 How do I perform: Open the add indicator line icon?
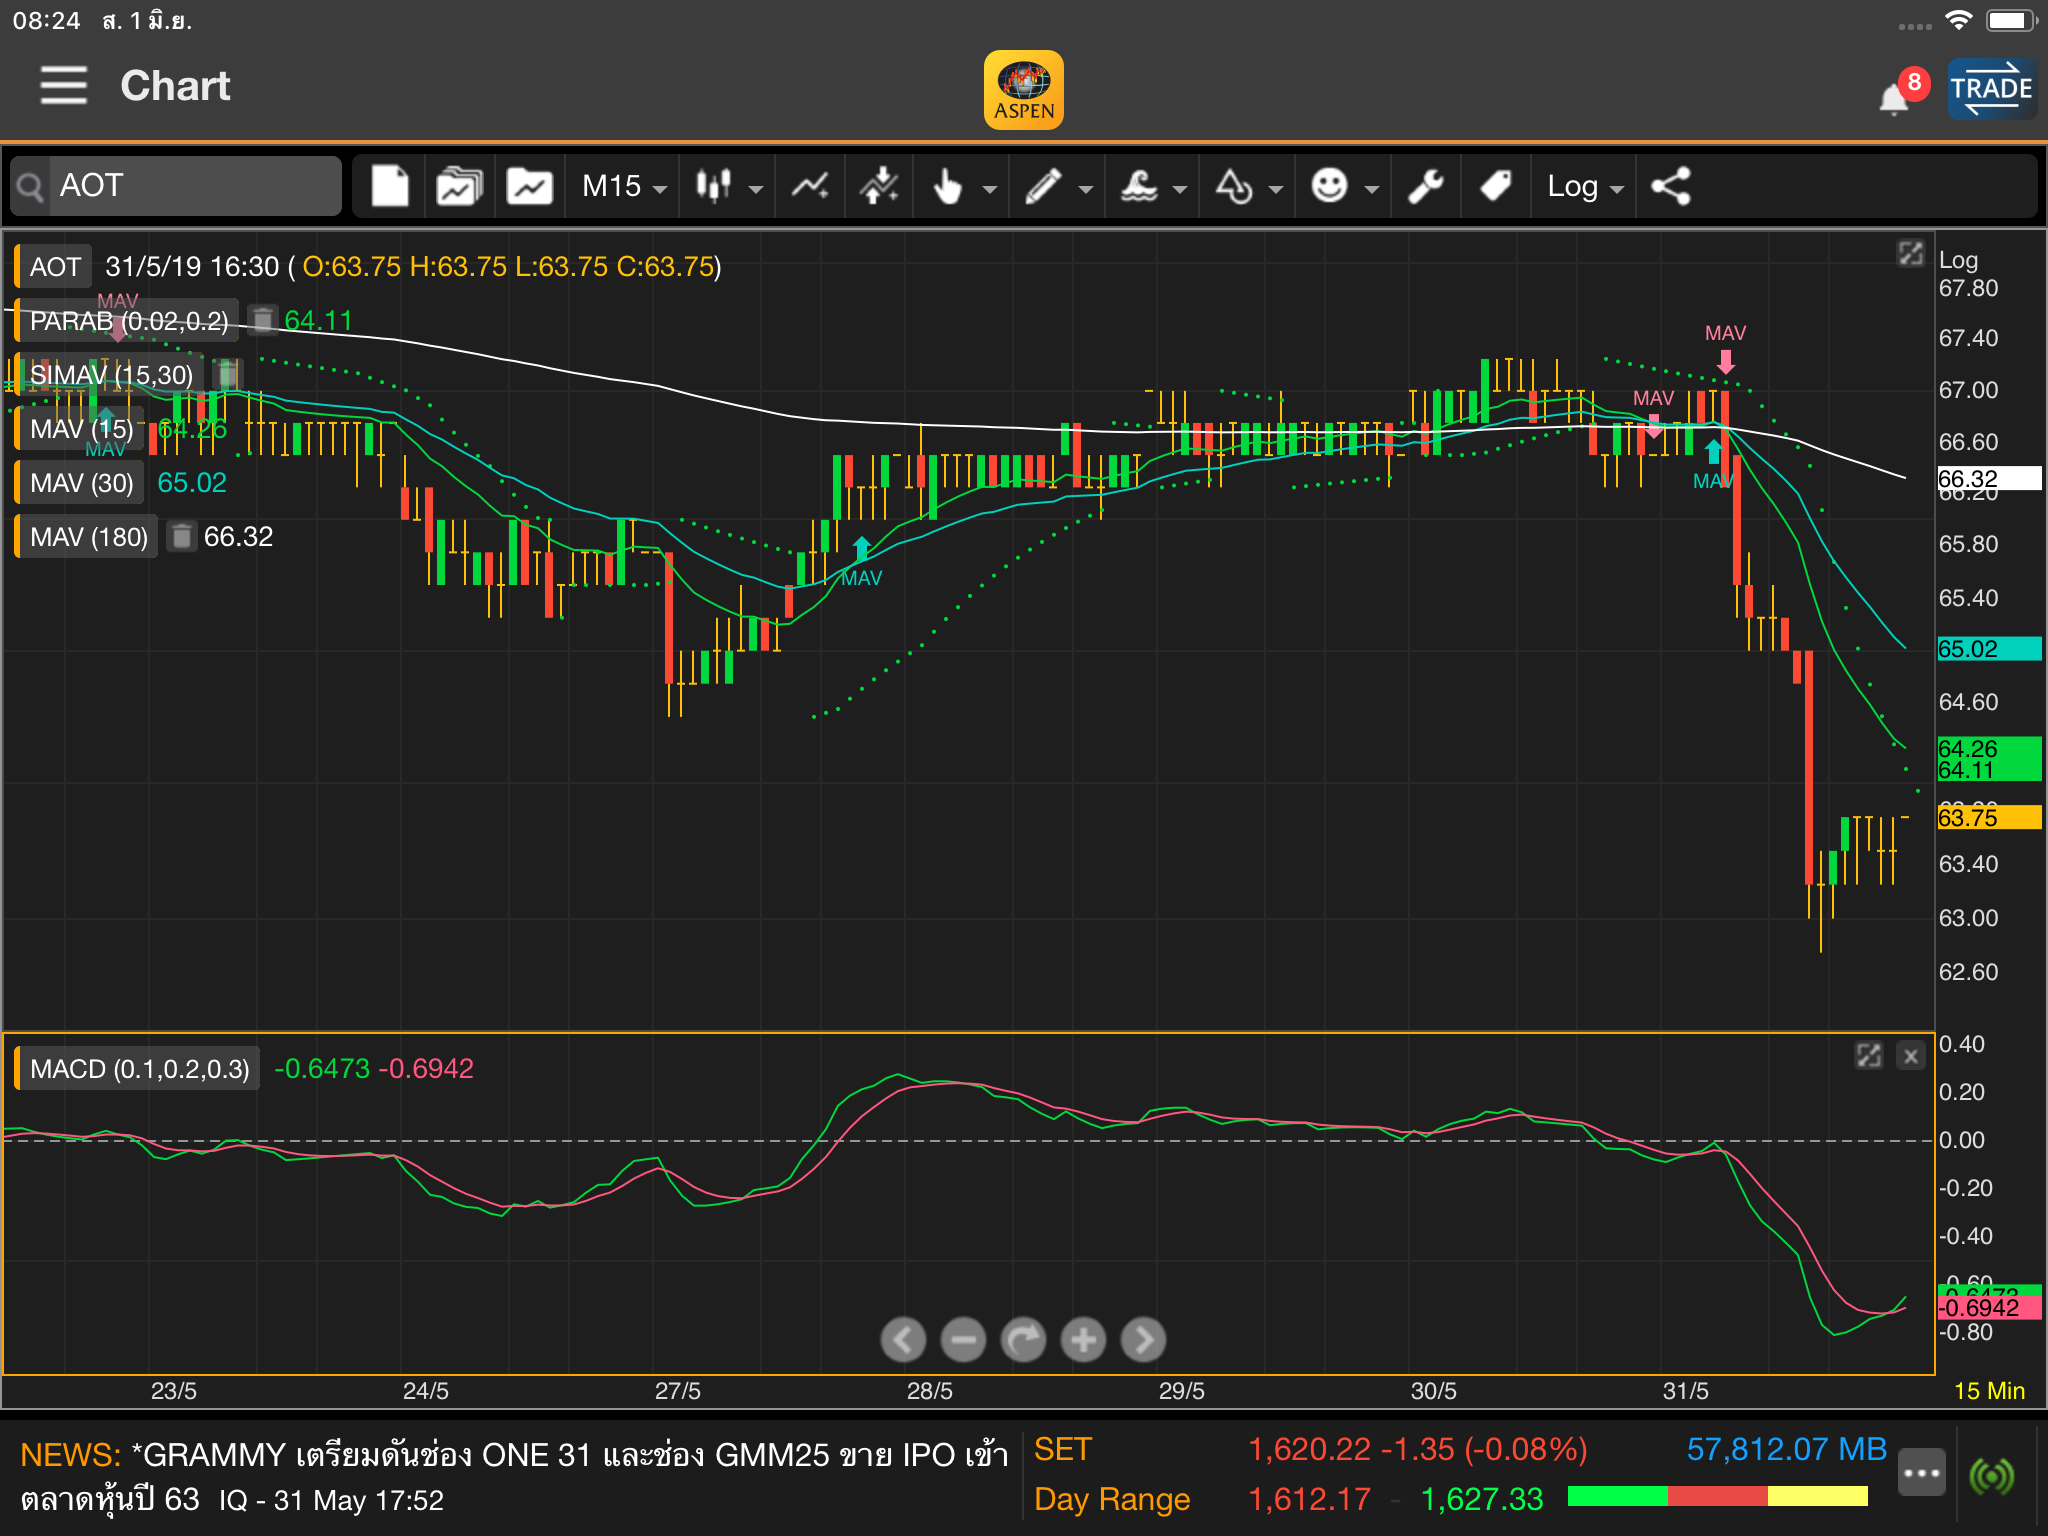pos(810,186)
